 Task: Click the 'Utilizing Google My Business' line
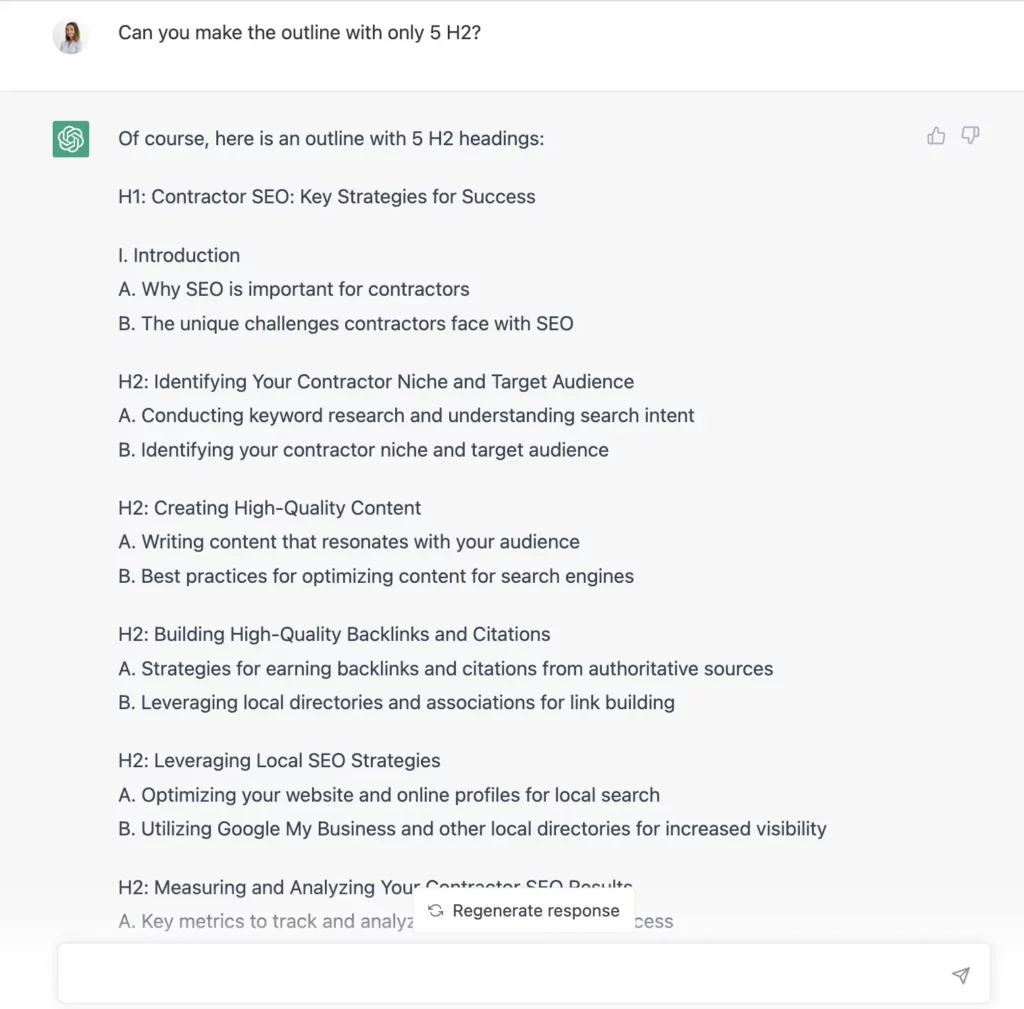click(x=472, y=829)
